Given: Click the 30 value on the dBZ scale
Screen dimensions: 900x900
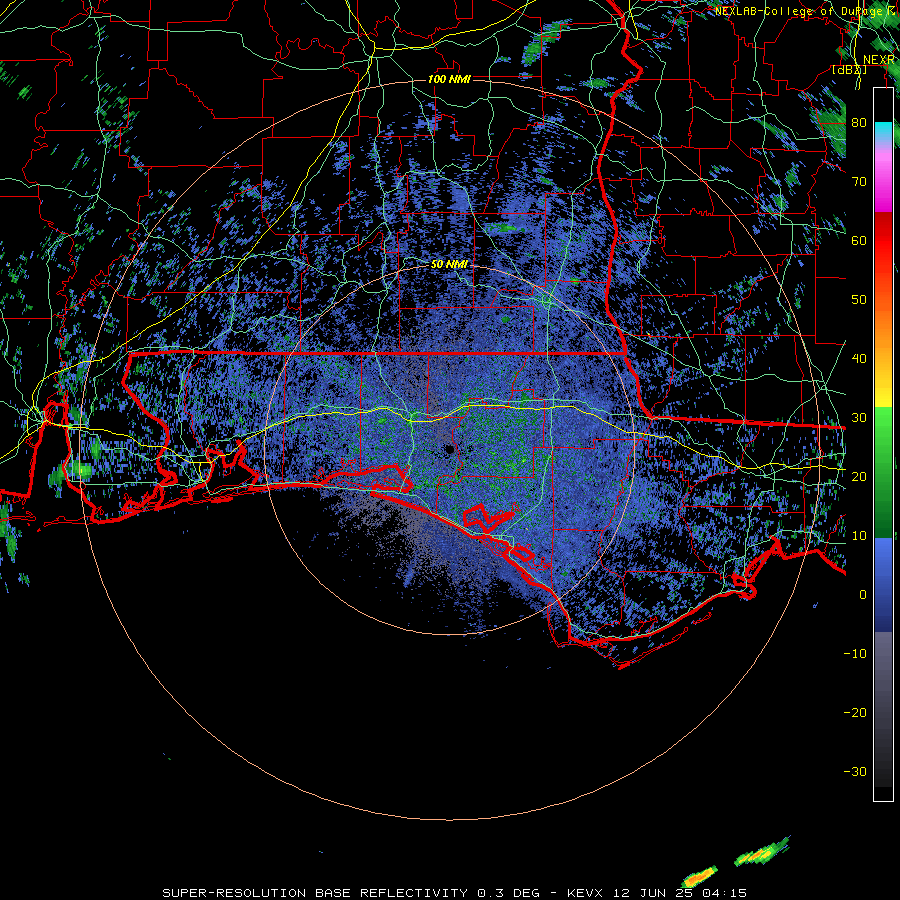Looking at the screenshot, I should tap(859, 418).
